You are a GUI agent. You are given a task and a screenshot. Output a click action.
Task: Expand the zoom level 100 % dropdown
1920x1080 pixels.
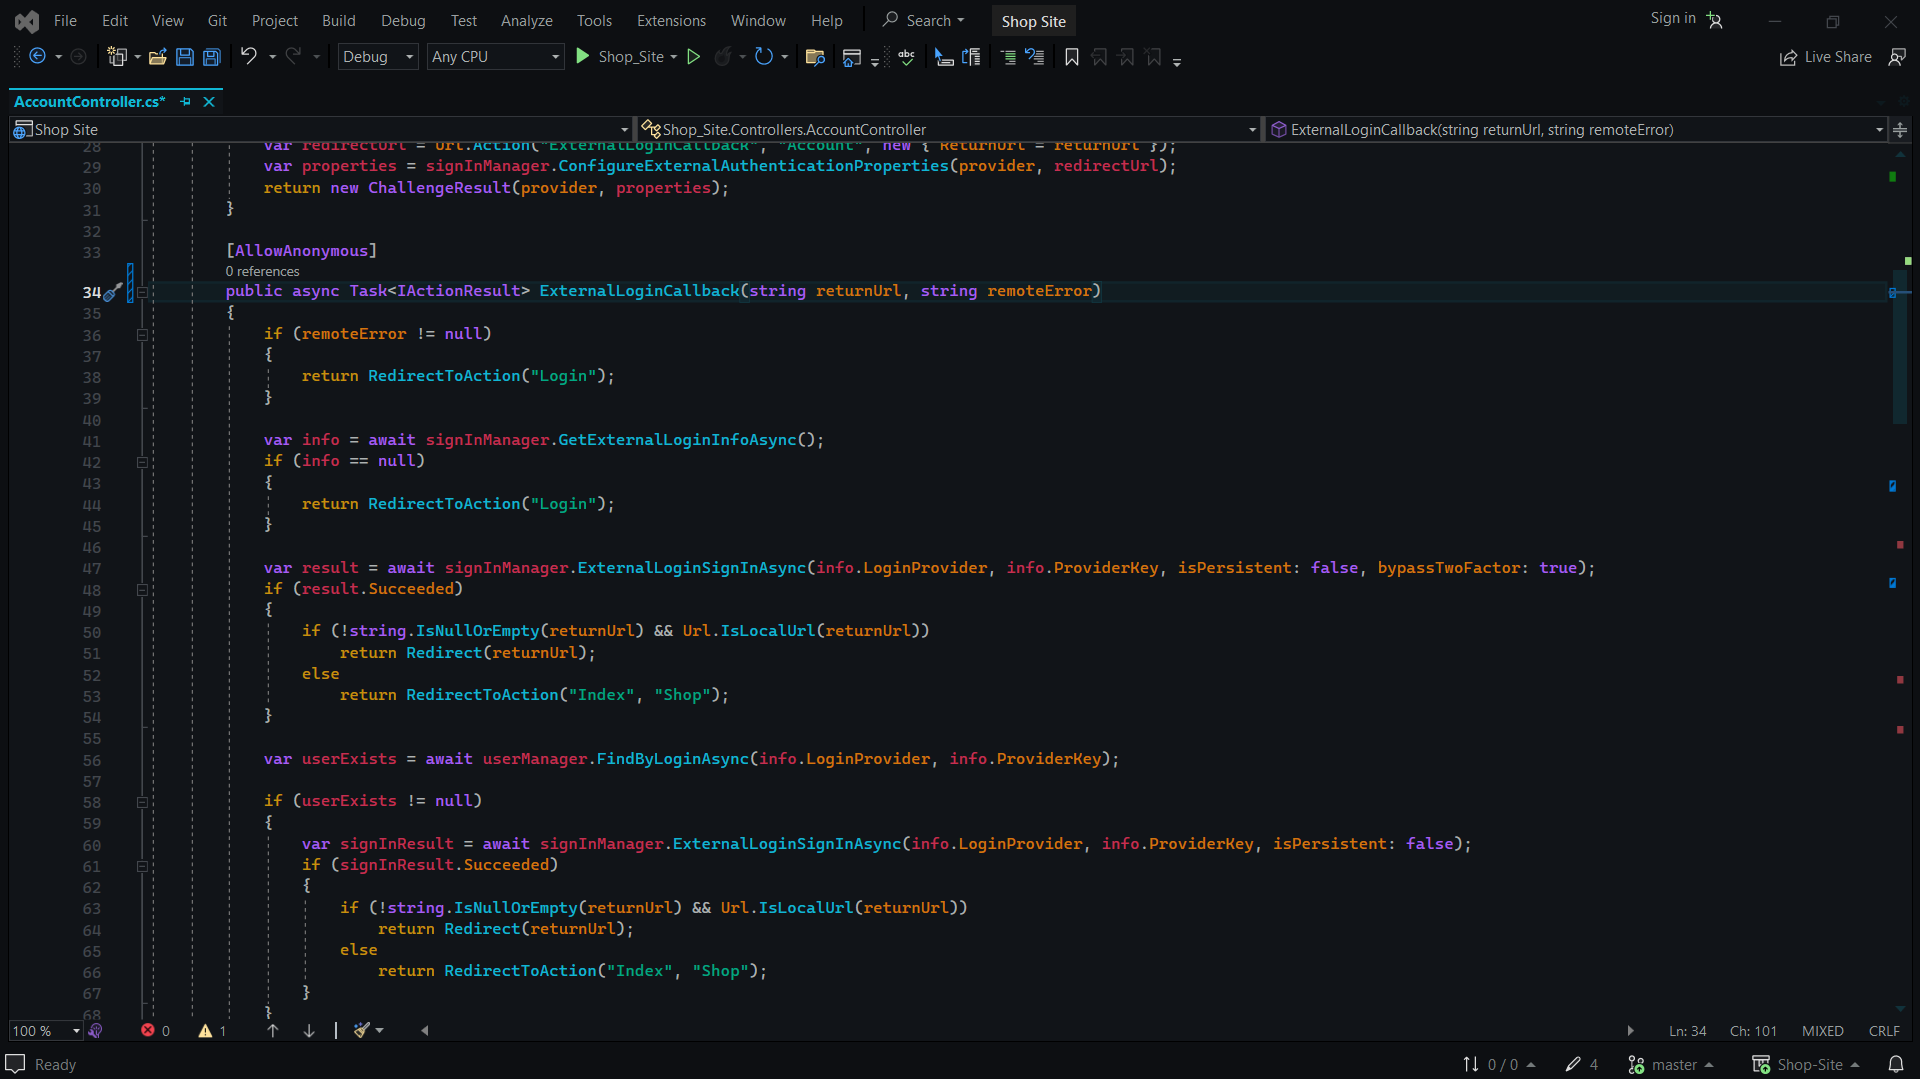pos(76,1031)
